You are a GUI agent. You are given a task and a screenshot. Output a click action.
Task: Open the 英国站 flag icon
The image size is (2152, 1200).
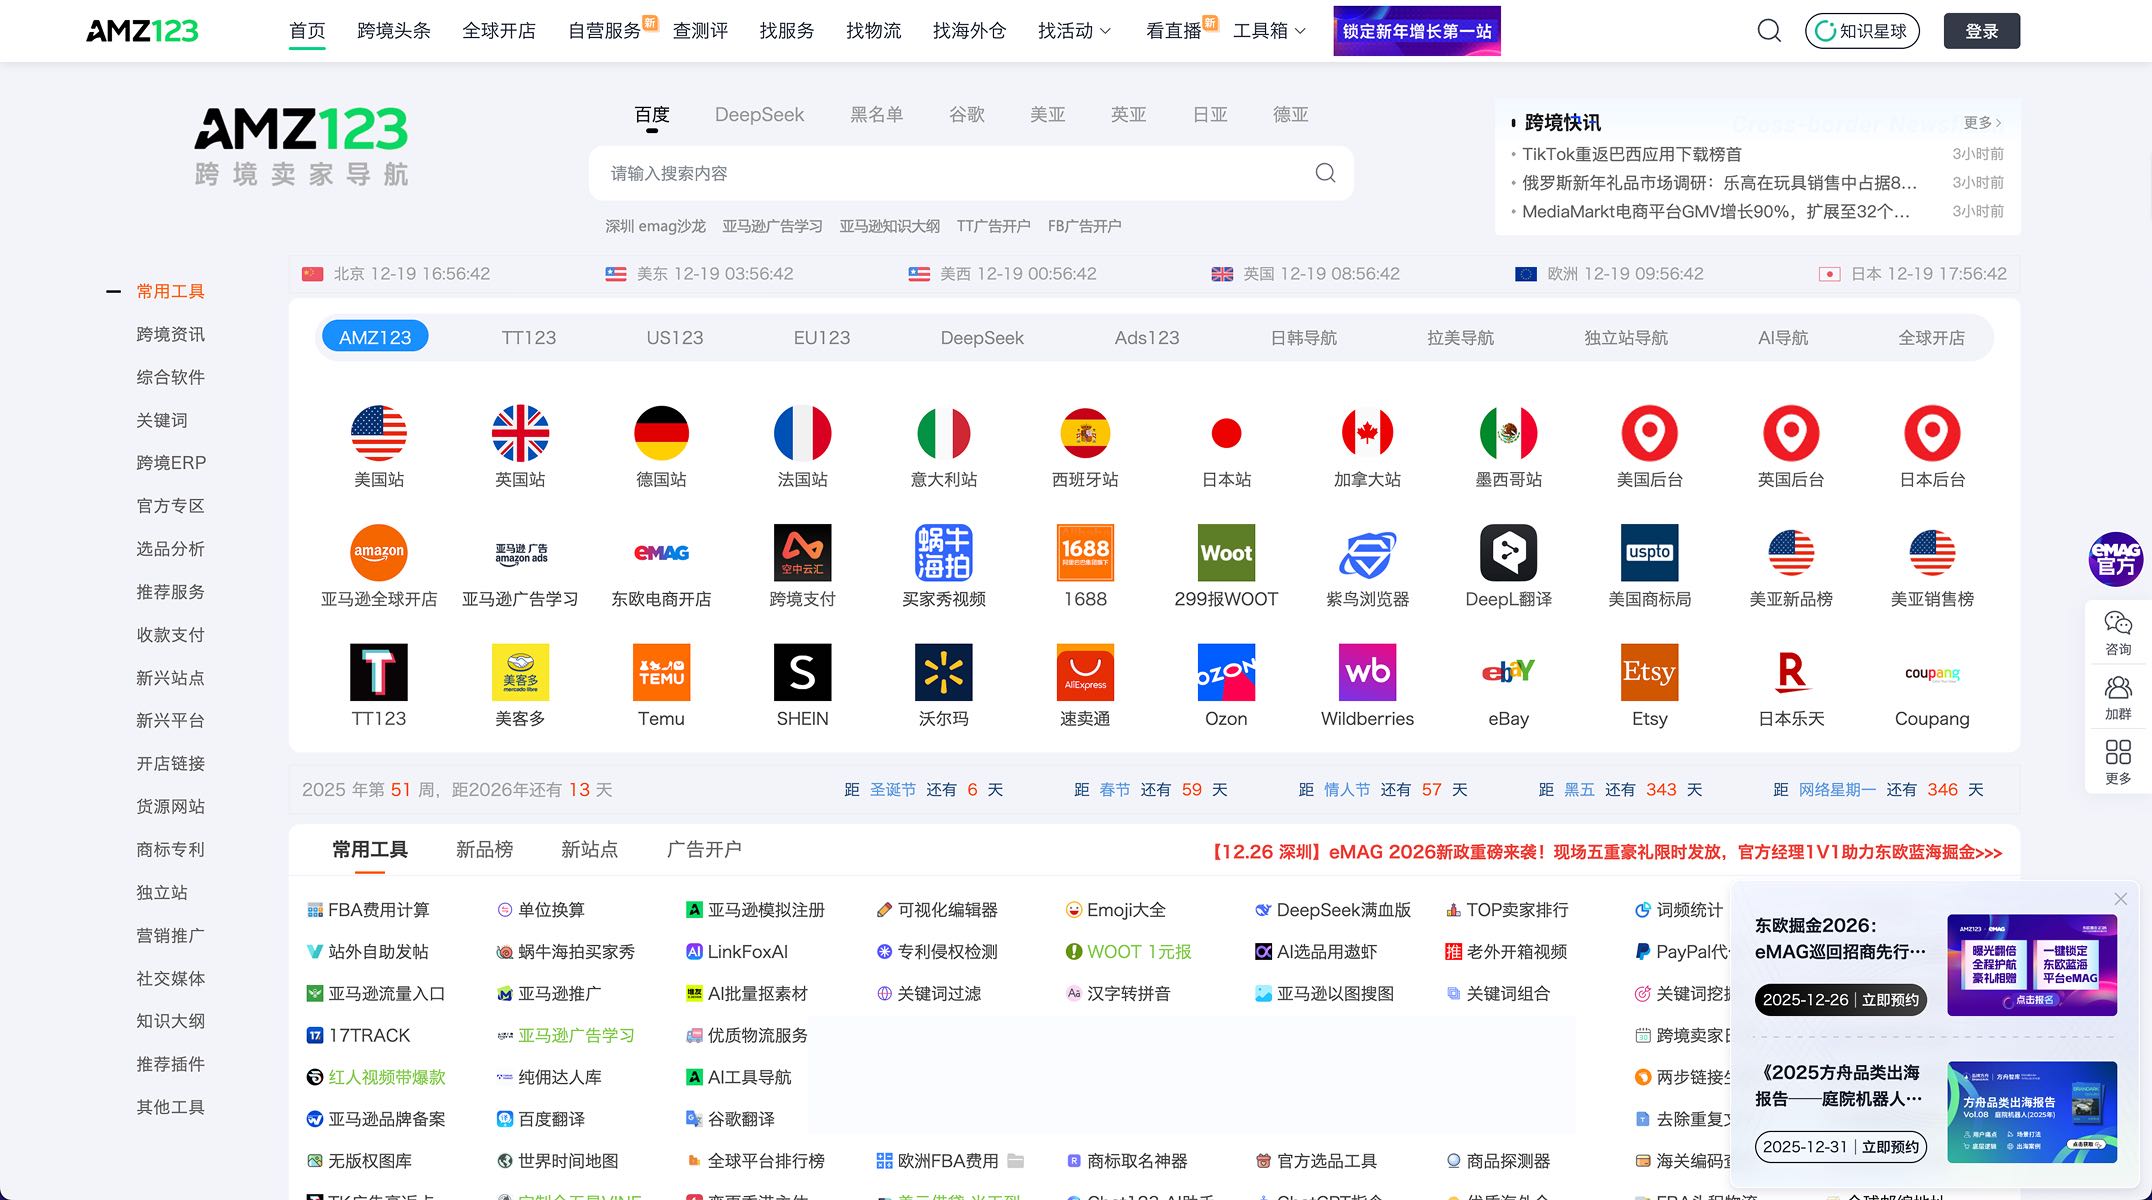pyautogui.click(x=520, y=433)
